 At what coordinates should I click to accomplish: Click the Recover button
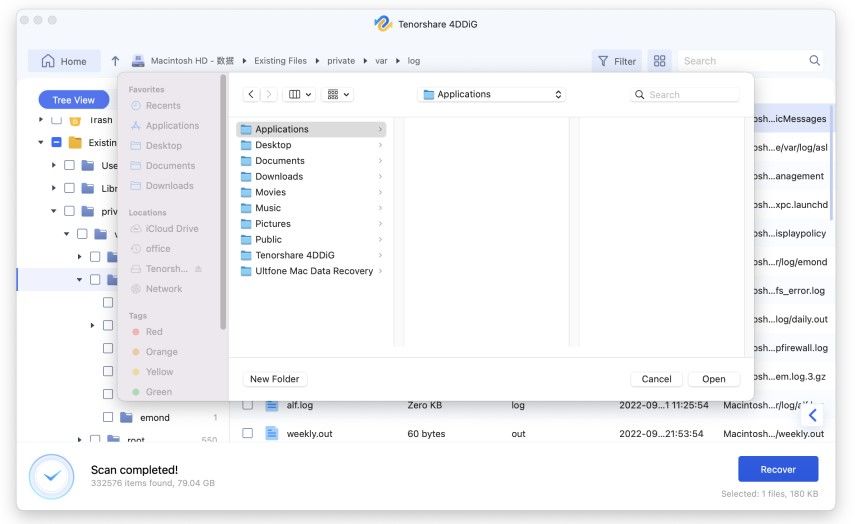(777, 469)
